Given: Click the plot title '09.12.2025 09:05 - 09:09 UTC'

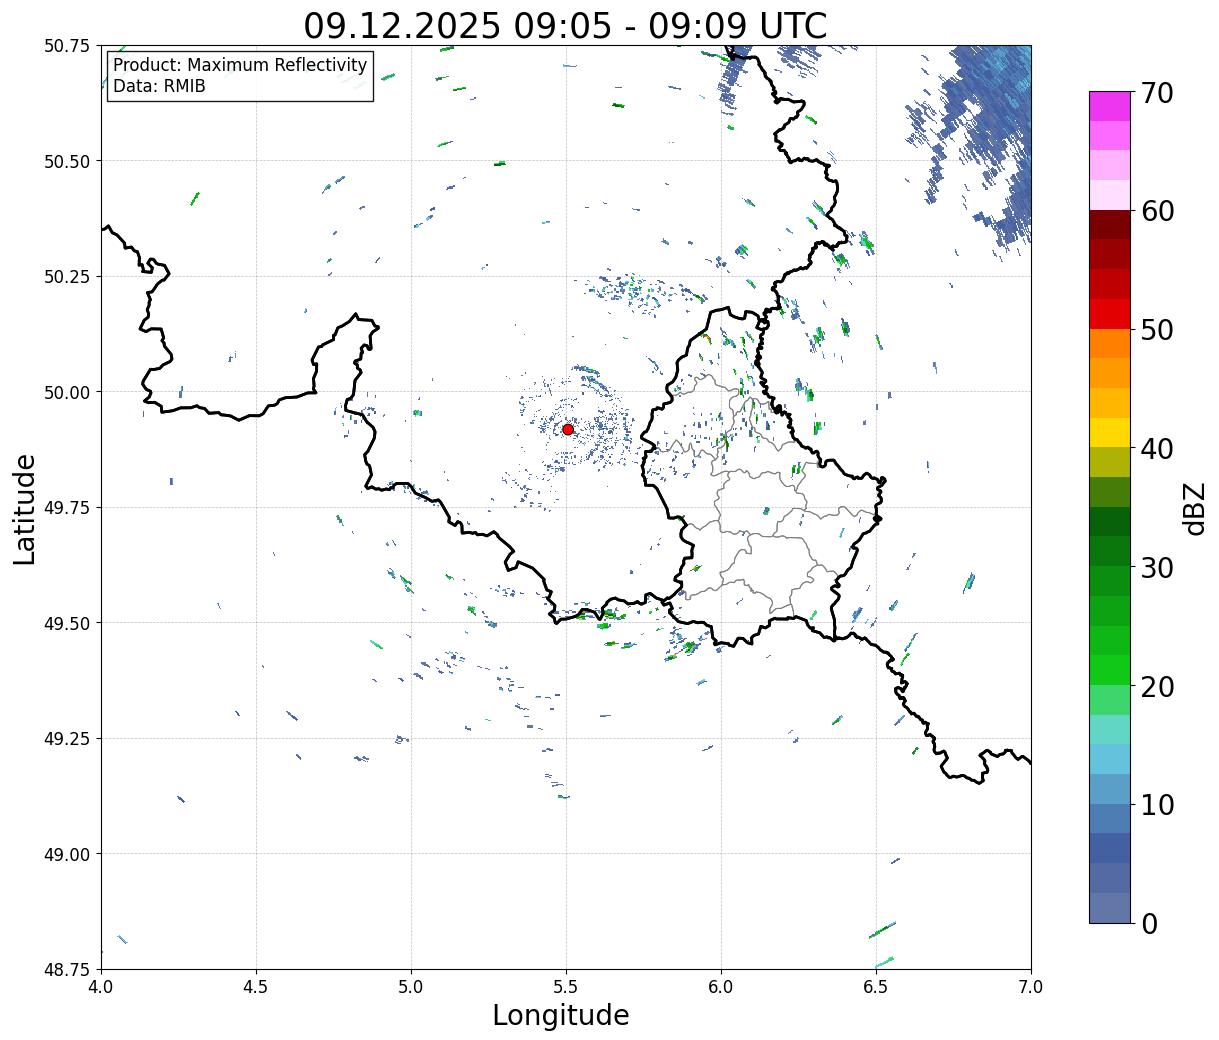Looking at the screenshot, I should (565, 25).
